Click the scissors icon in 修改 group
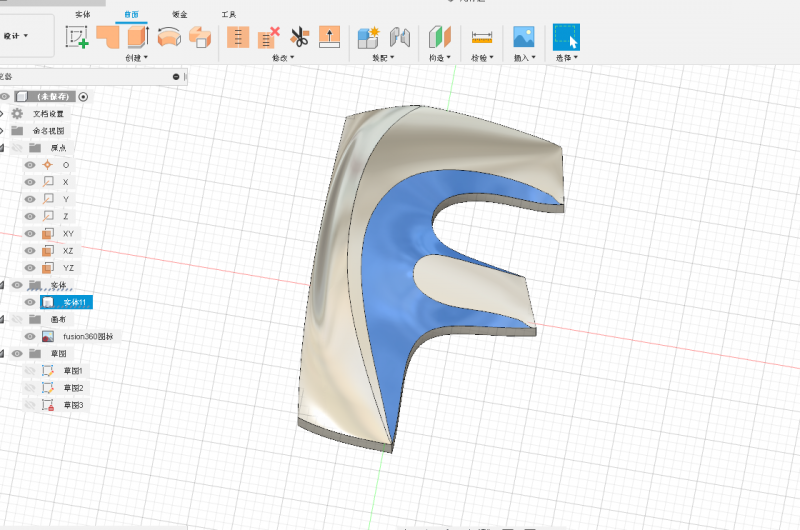Image resolution: width=800 pixels, height=530 pixels. coord(299,37)
